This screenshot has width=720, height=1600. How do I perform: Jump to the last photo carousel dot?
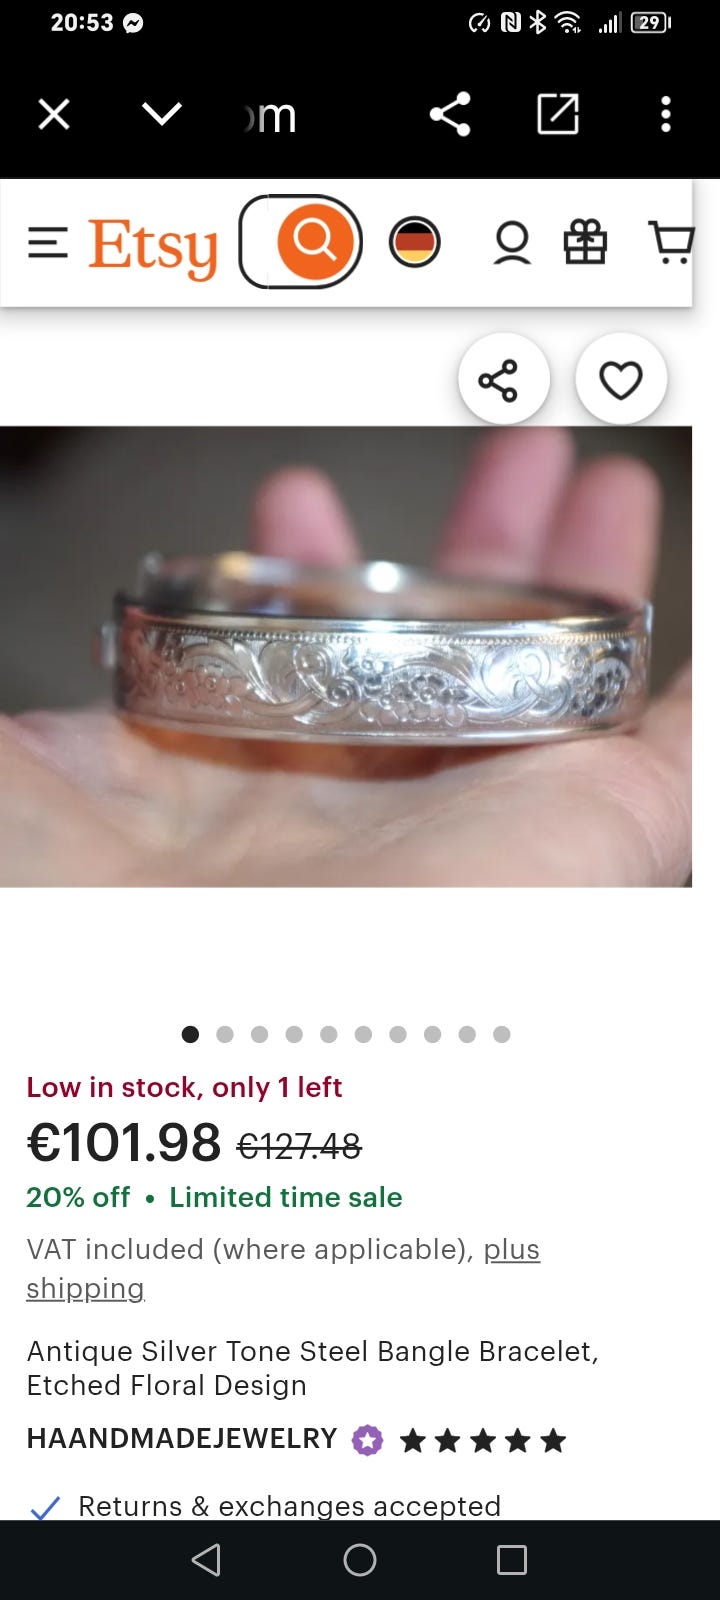pyautogui.click(x=502, y=1034)
